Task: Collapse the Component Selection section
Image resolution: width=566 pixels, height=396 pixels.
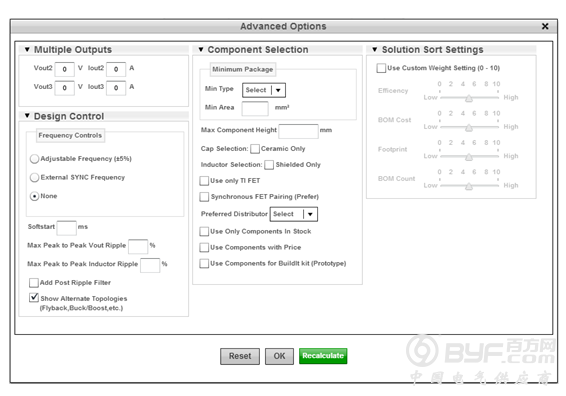Action: (201, 49)
